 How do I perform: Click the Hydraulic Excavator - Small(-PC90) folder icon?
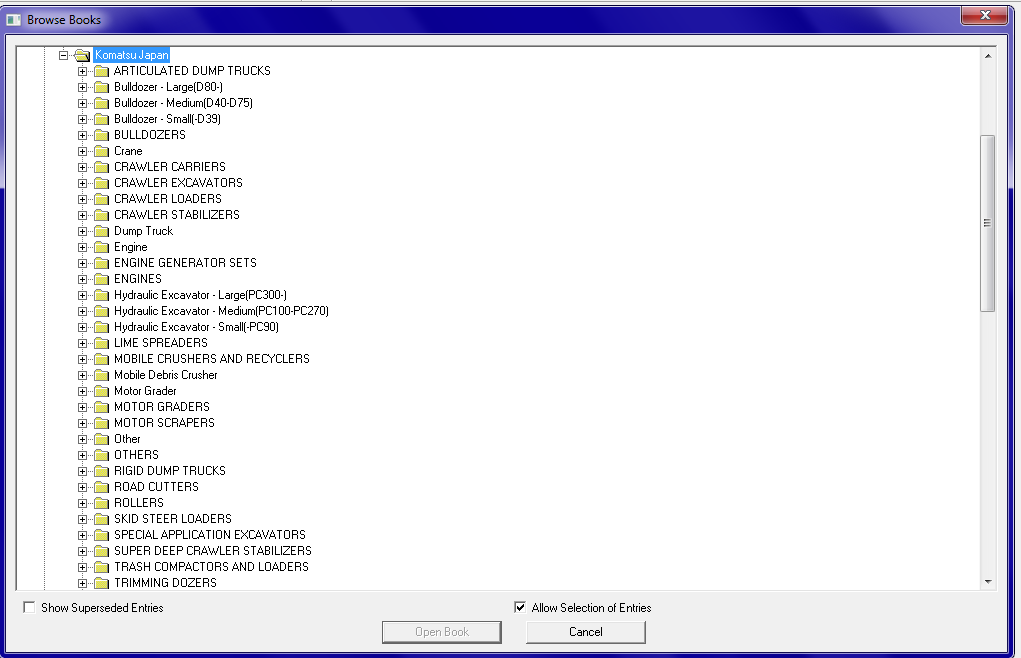click(101, 327)
